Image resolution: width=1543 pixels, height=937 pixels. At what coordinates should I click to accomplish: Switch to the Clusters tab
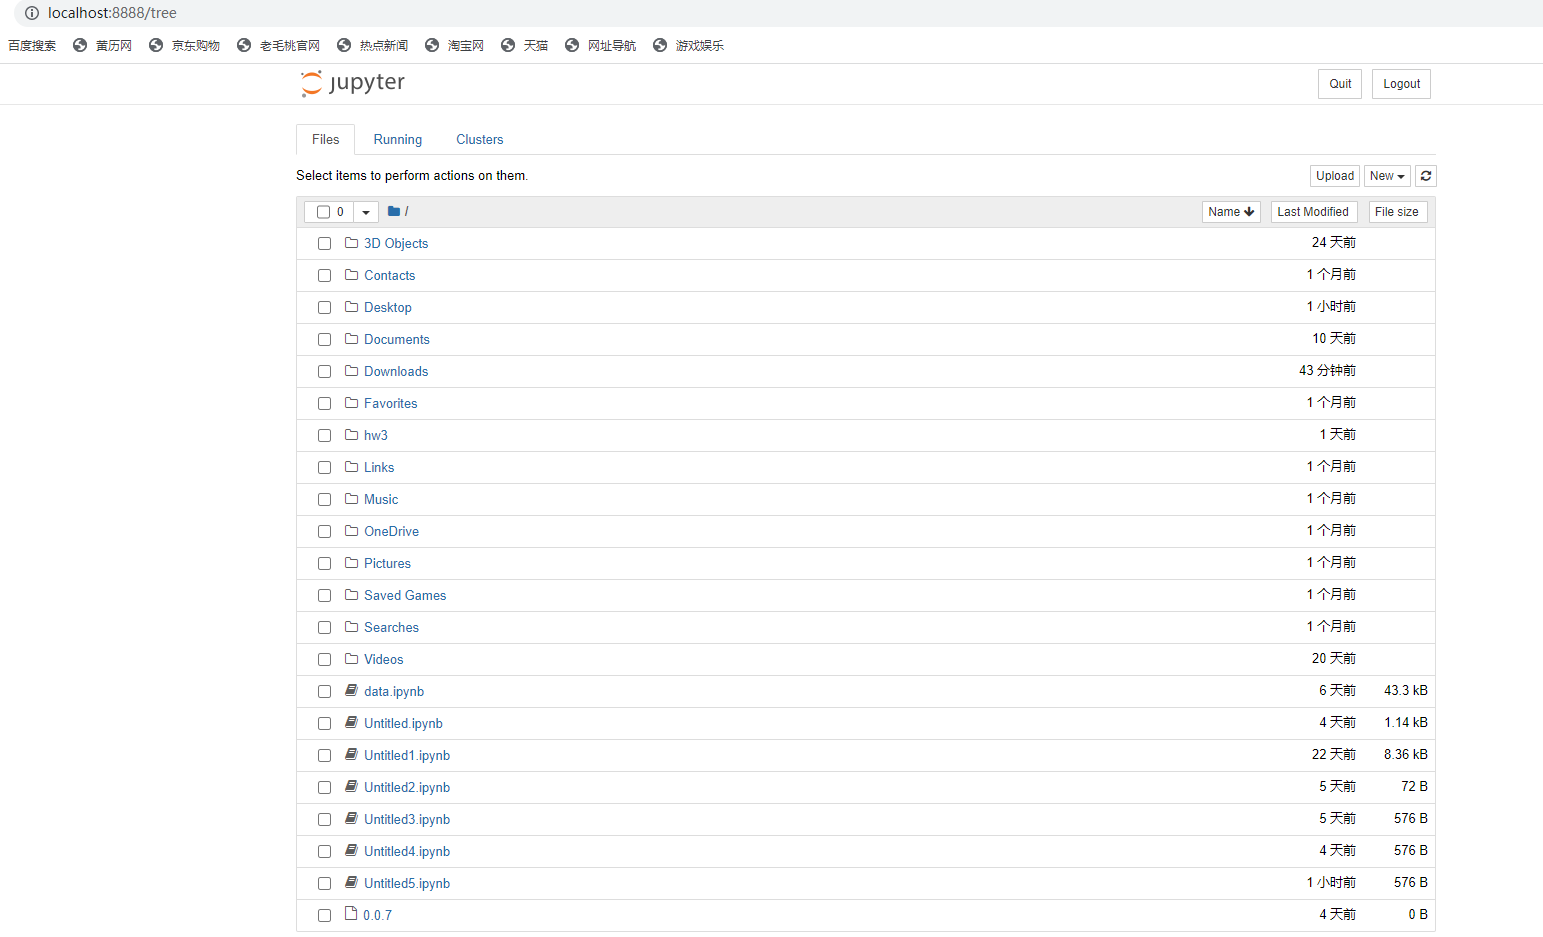tap(479, 139)
